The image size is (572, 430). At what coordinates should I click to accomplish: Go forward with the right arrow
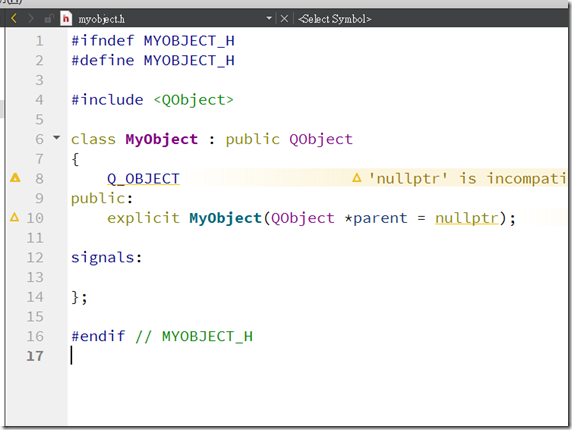coord(31,18)
